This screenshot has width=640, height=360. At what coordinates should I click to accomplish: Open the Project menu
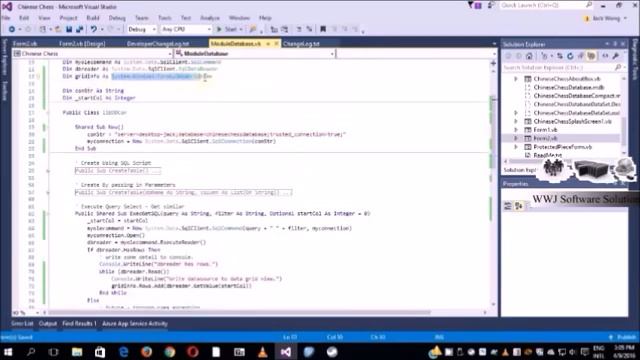68,18
